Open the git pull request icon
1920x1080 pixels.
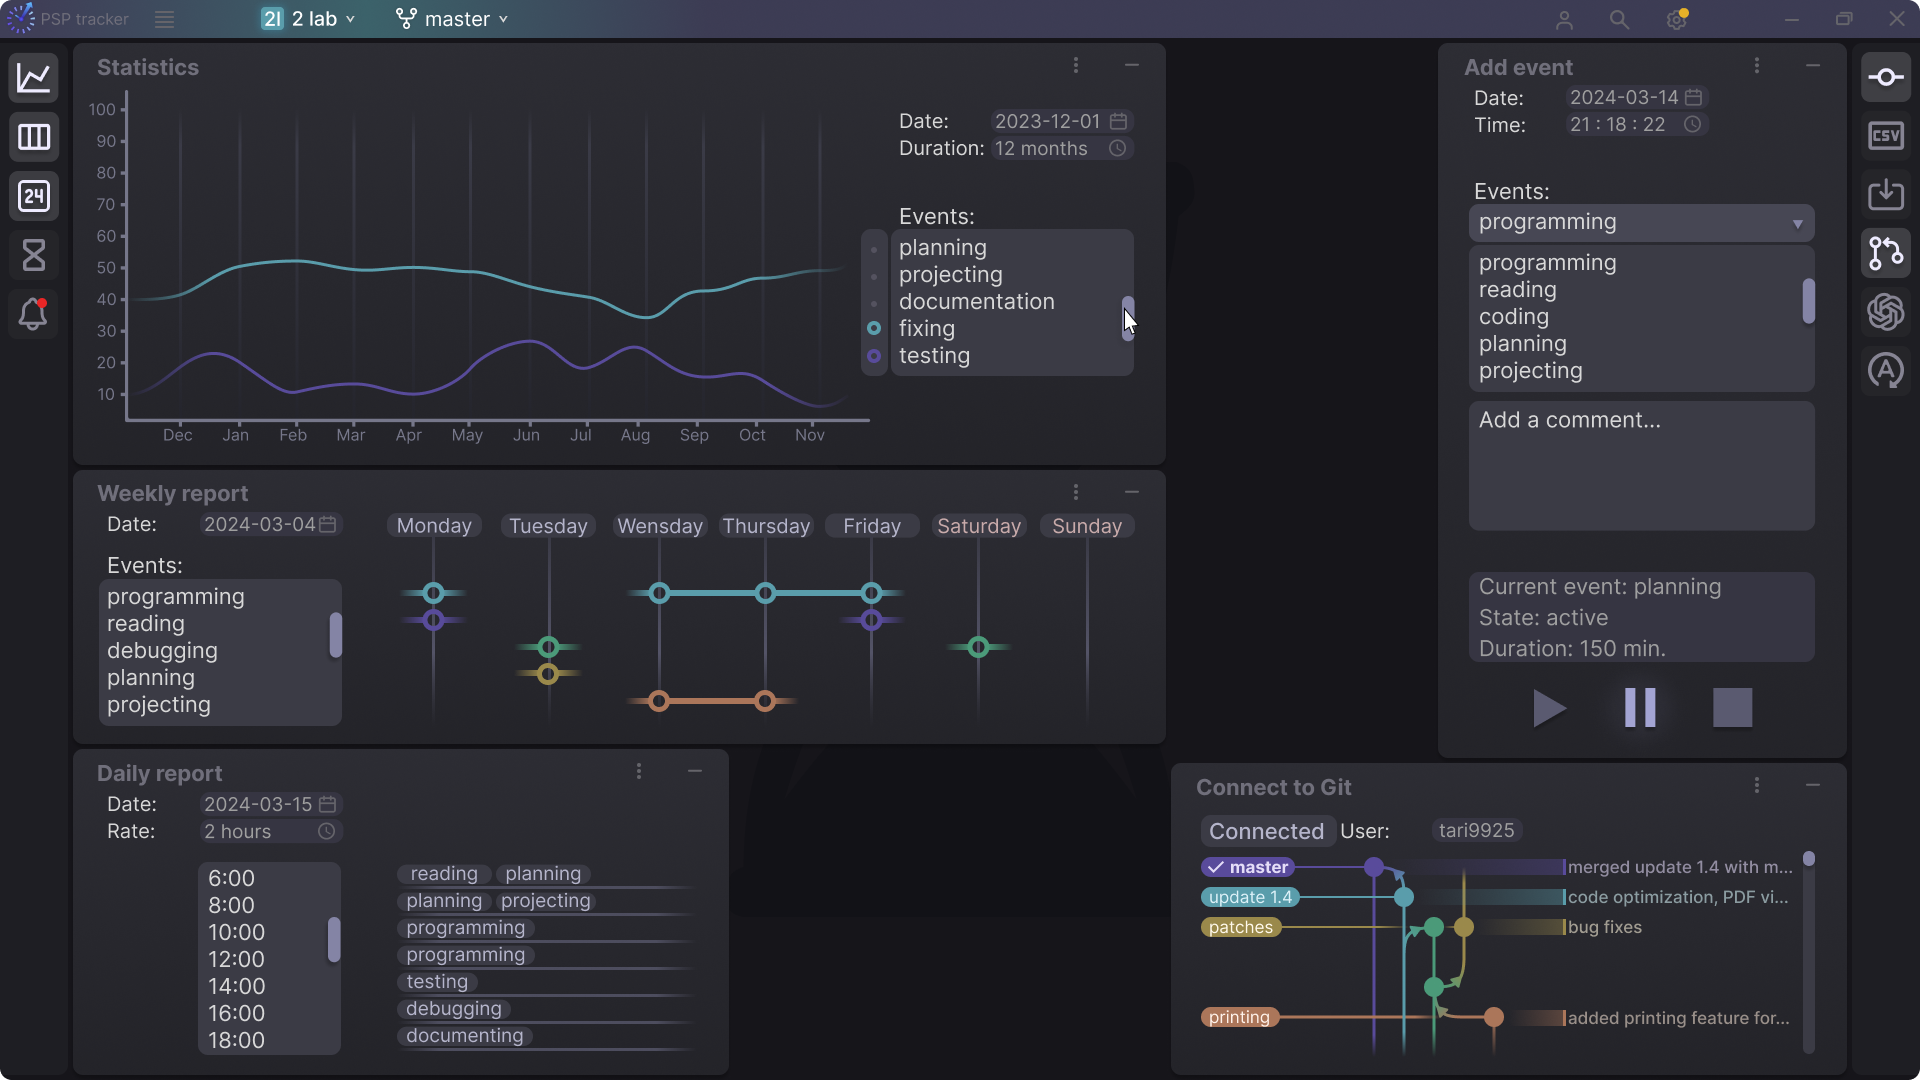click(1885, 253)
